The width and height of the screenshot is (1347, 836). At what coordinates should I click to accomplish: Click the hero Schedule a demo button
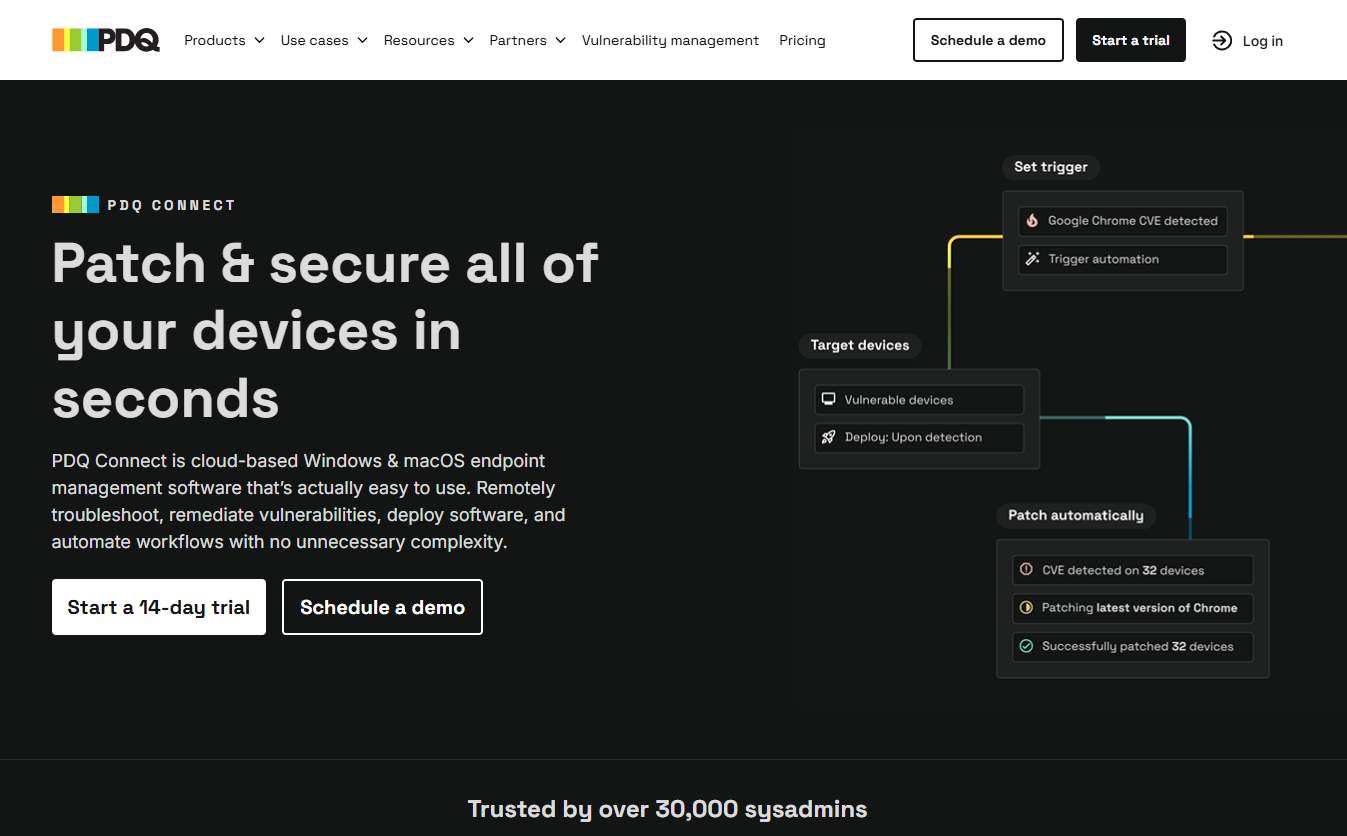(x=382, y=607)
